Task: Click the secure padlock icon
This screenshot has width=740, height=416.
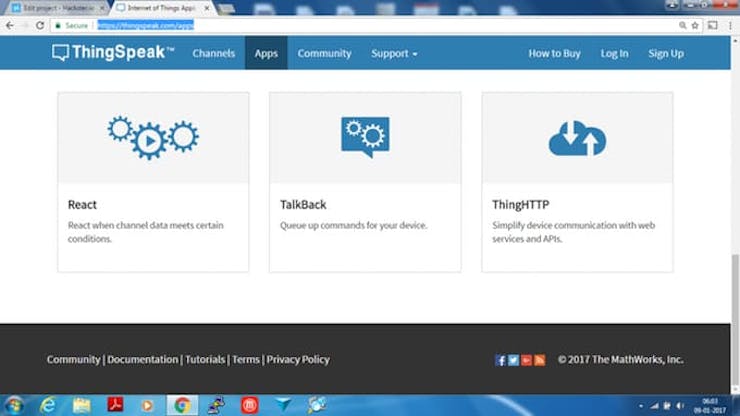Action: (x=58, y=25)
